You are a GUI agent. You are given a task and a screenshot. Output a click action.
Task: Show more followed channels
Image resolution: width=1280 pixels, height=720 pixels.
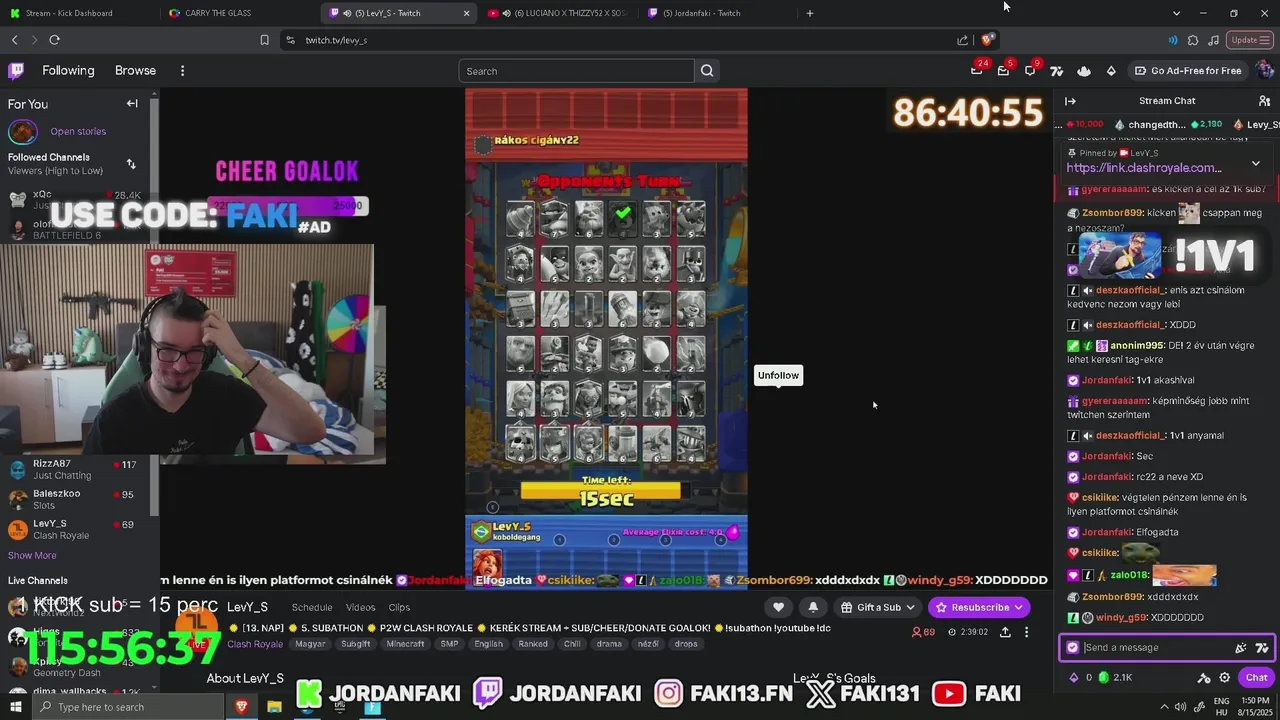click(32, 556)
